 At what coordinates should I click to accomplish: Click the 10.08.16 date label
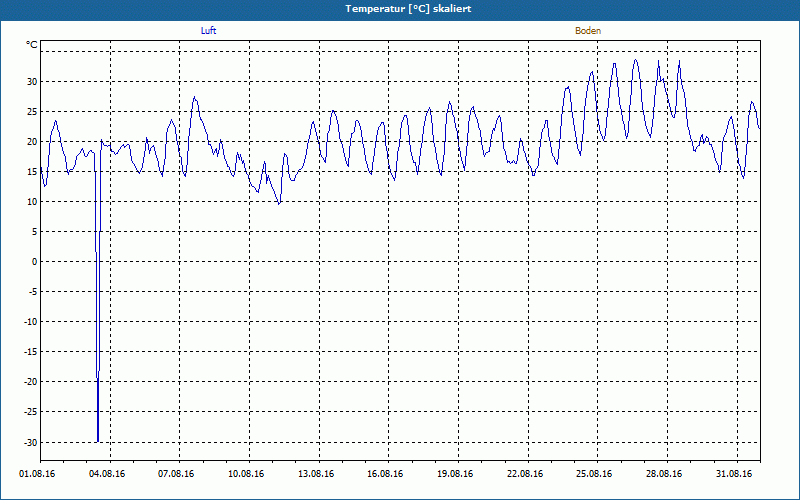[x=246, y=474]
